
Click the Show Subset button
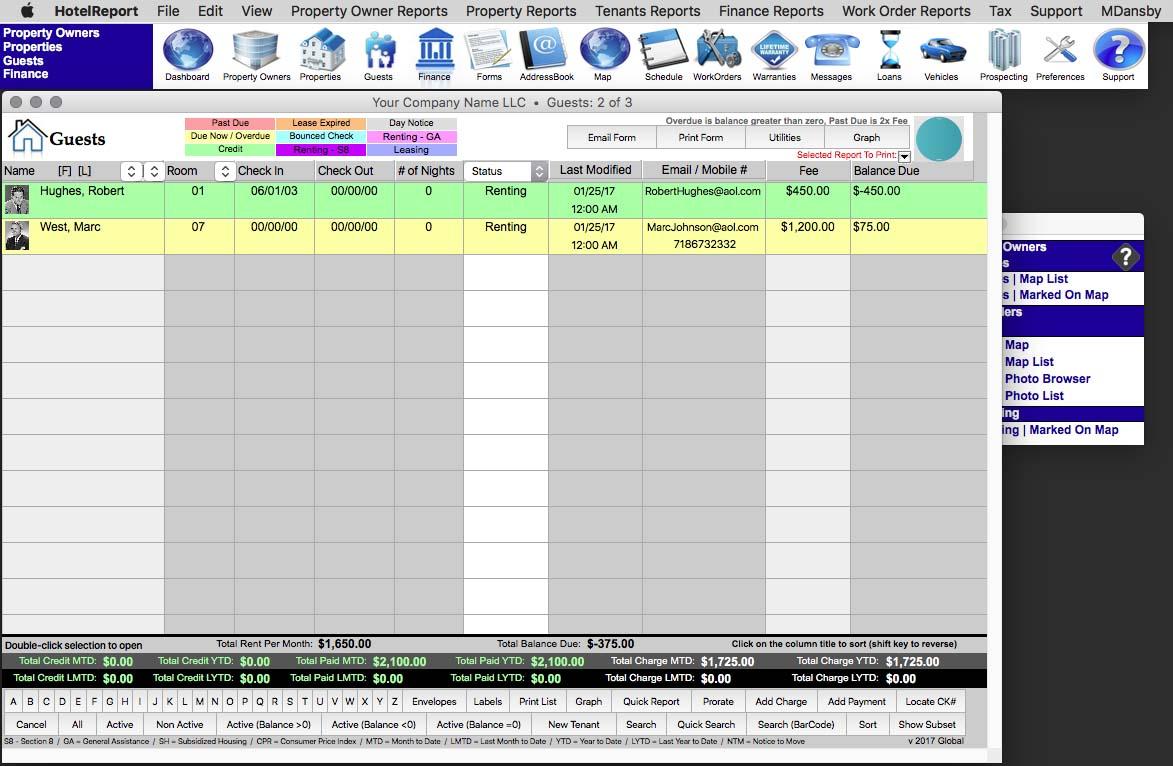927,724
